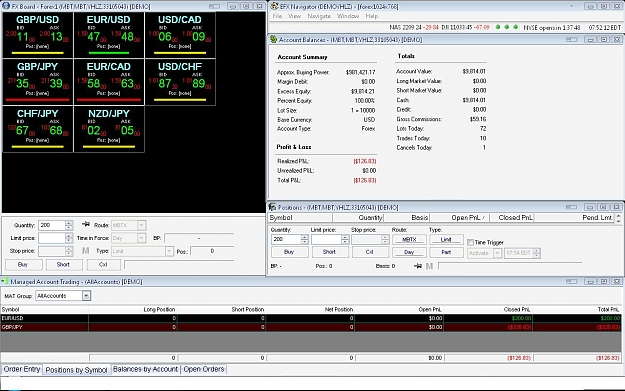Open the Activate dropdown in Positions window
625x391 pixels.
[497, 253]
